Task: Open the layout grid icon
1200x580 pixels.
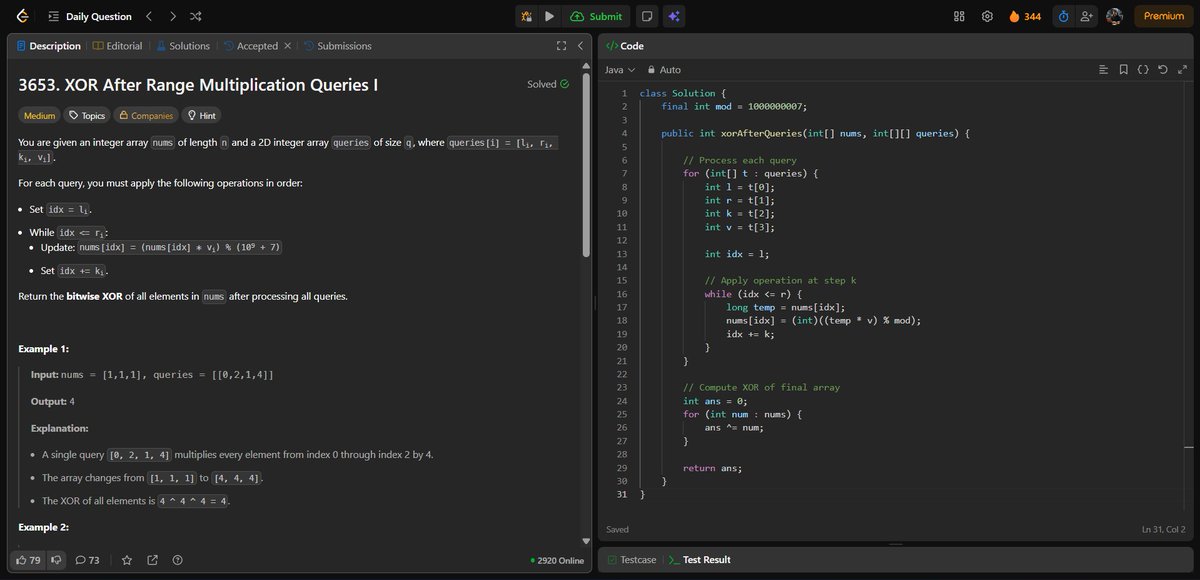Action: tap(959, 16)
